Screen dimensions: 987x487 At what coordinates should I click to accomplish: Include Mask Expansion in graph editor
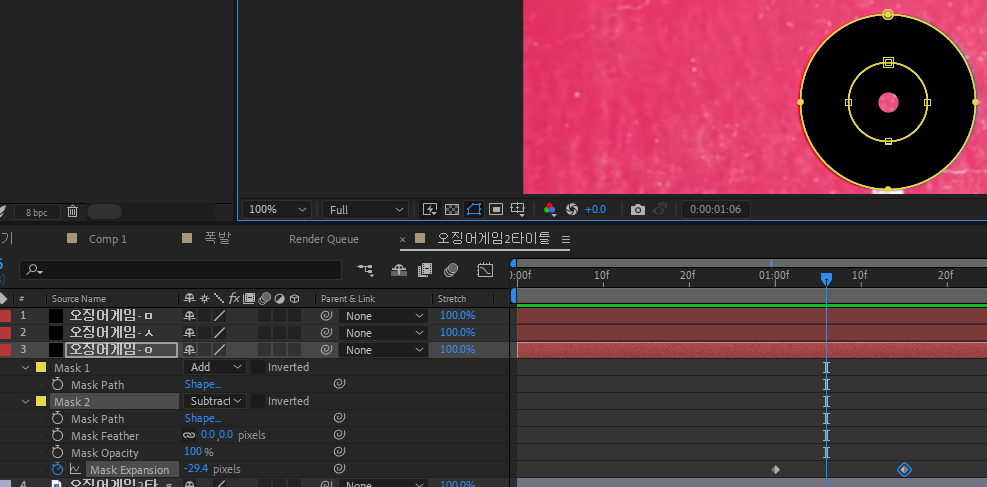[x=76, y=469]
